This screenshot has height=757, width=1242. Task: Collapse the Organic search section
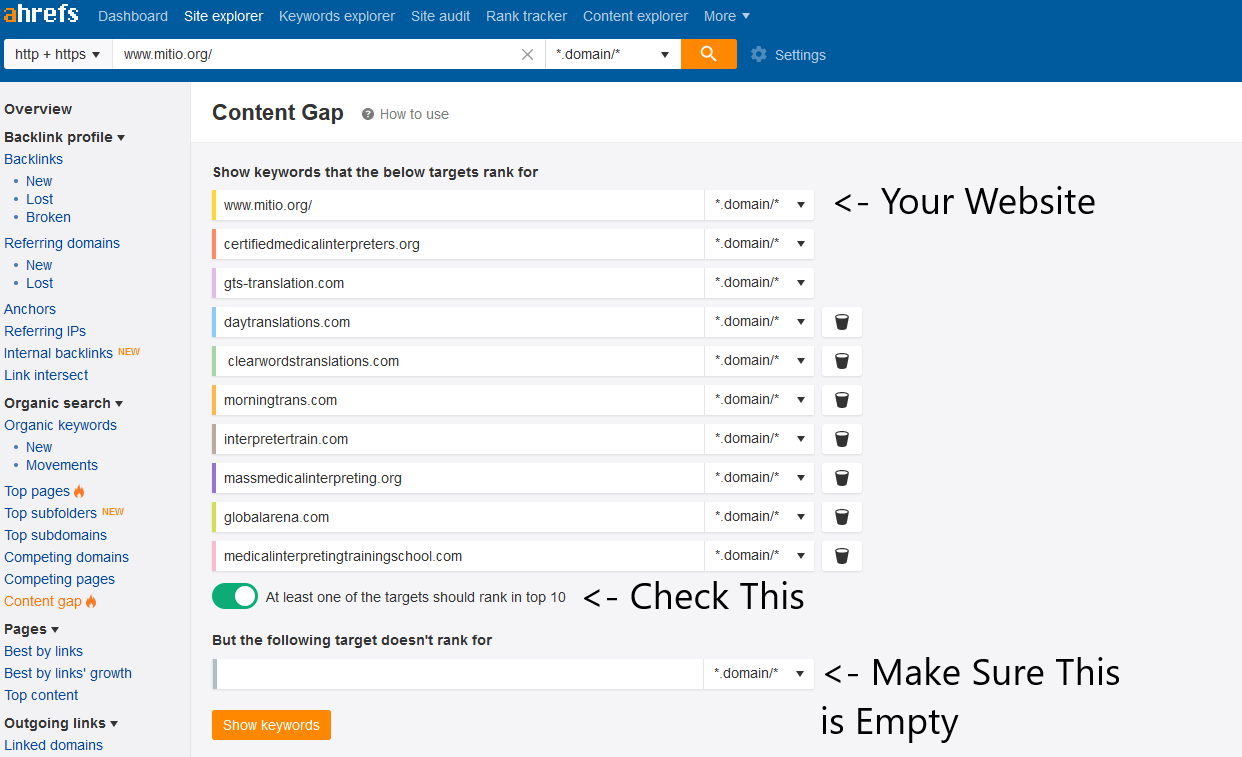[63, 403]
